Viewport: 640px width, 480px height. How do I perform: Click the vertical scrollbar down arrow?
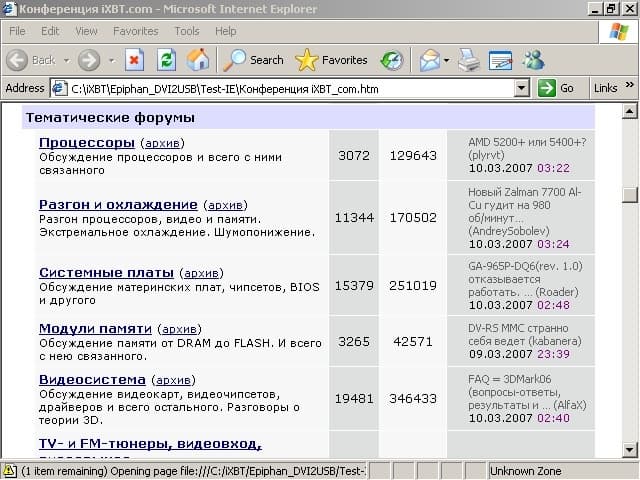tap(629, 450)
